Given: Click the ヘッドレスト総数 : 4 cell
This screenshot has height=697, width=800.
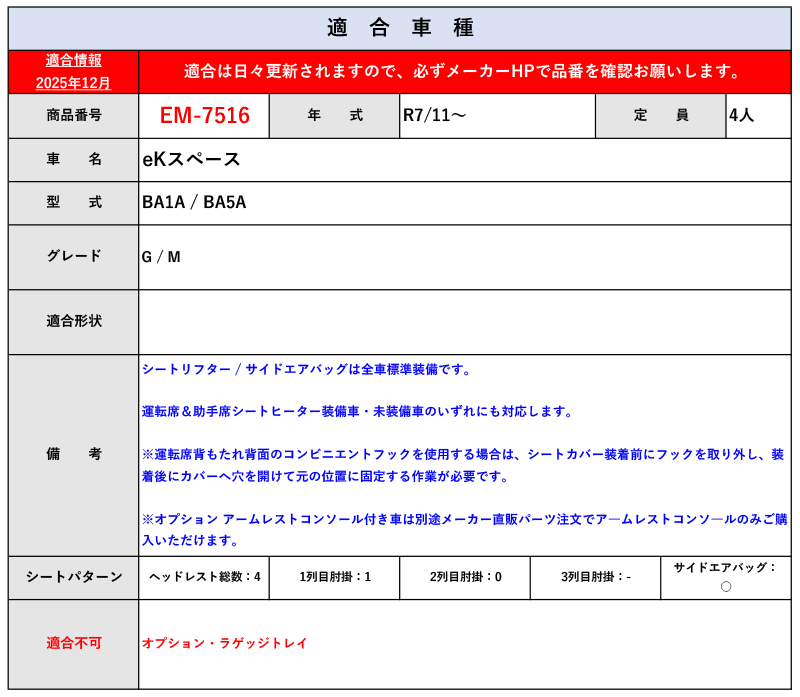Looking at the screenshot, I should coord(204,577).
